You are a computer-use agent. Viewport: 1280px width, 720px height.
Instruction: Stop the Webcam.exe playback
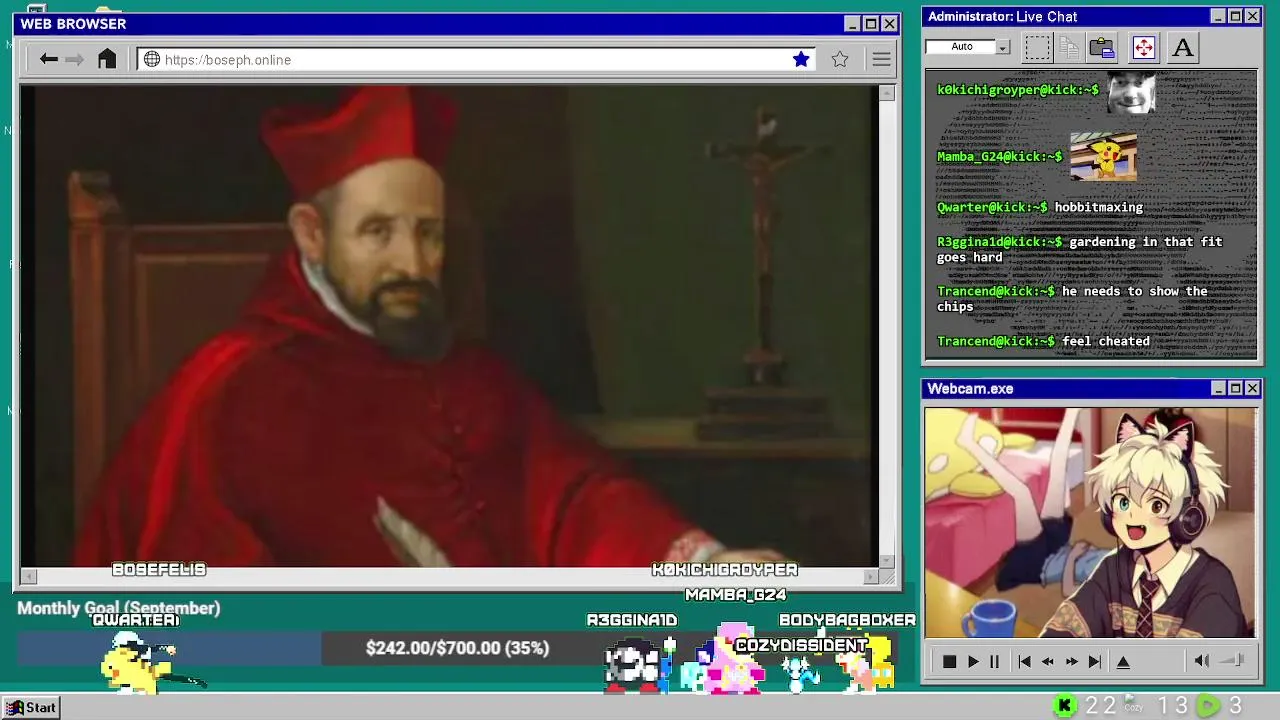point(950,661)
